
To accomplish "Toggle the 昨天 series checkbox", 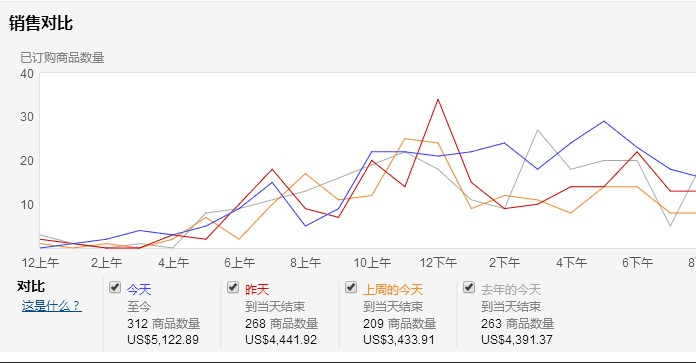I will click(x=233, y=287).
